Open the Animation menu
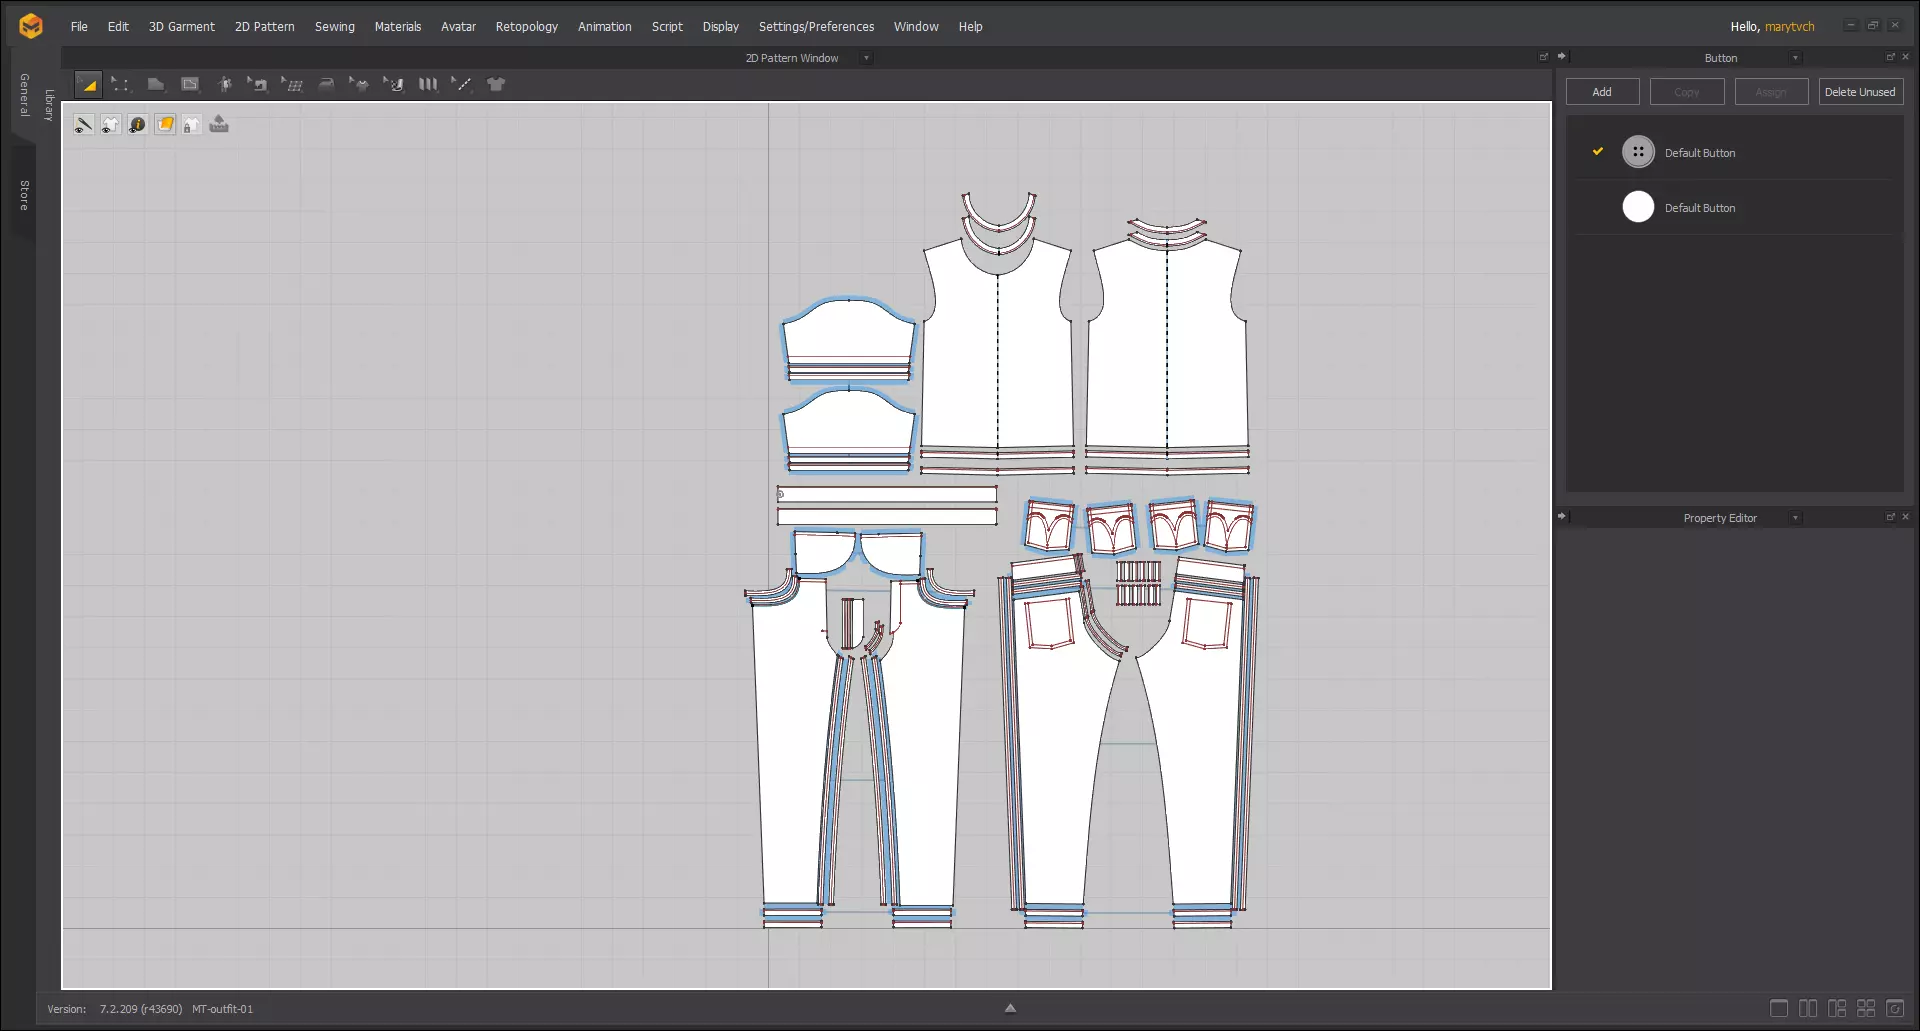 click(x=604, y=27)
